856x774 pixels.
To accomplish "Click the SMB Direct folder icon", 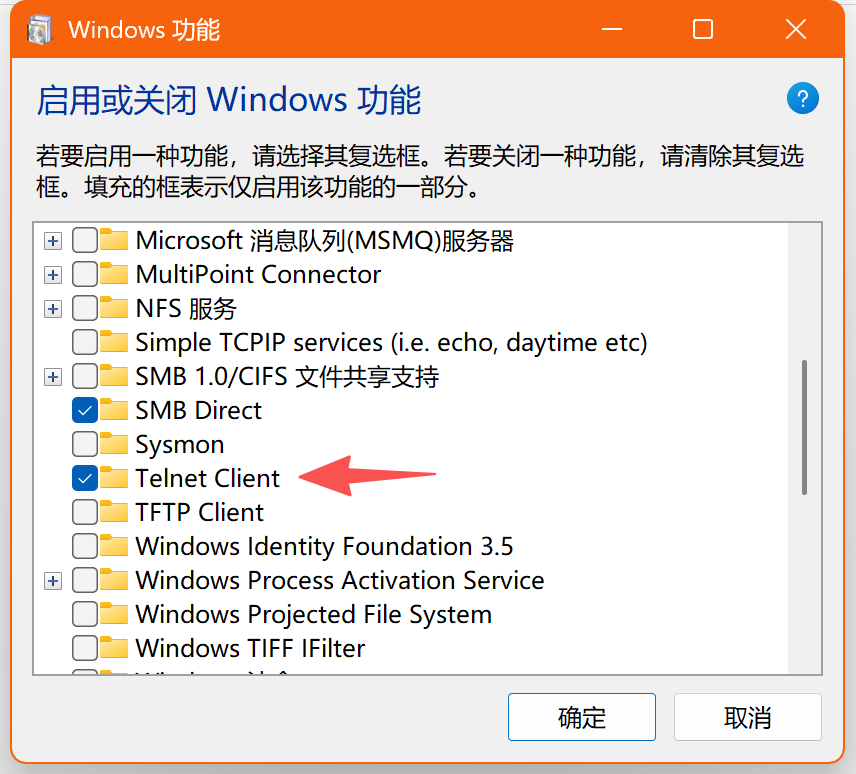I will 115,410.
